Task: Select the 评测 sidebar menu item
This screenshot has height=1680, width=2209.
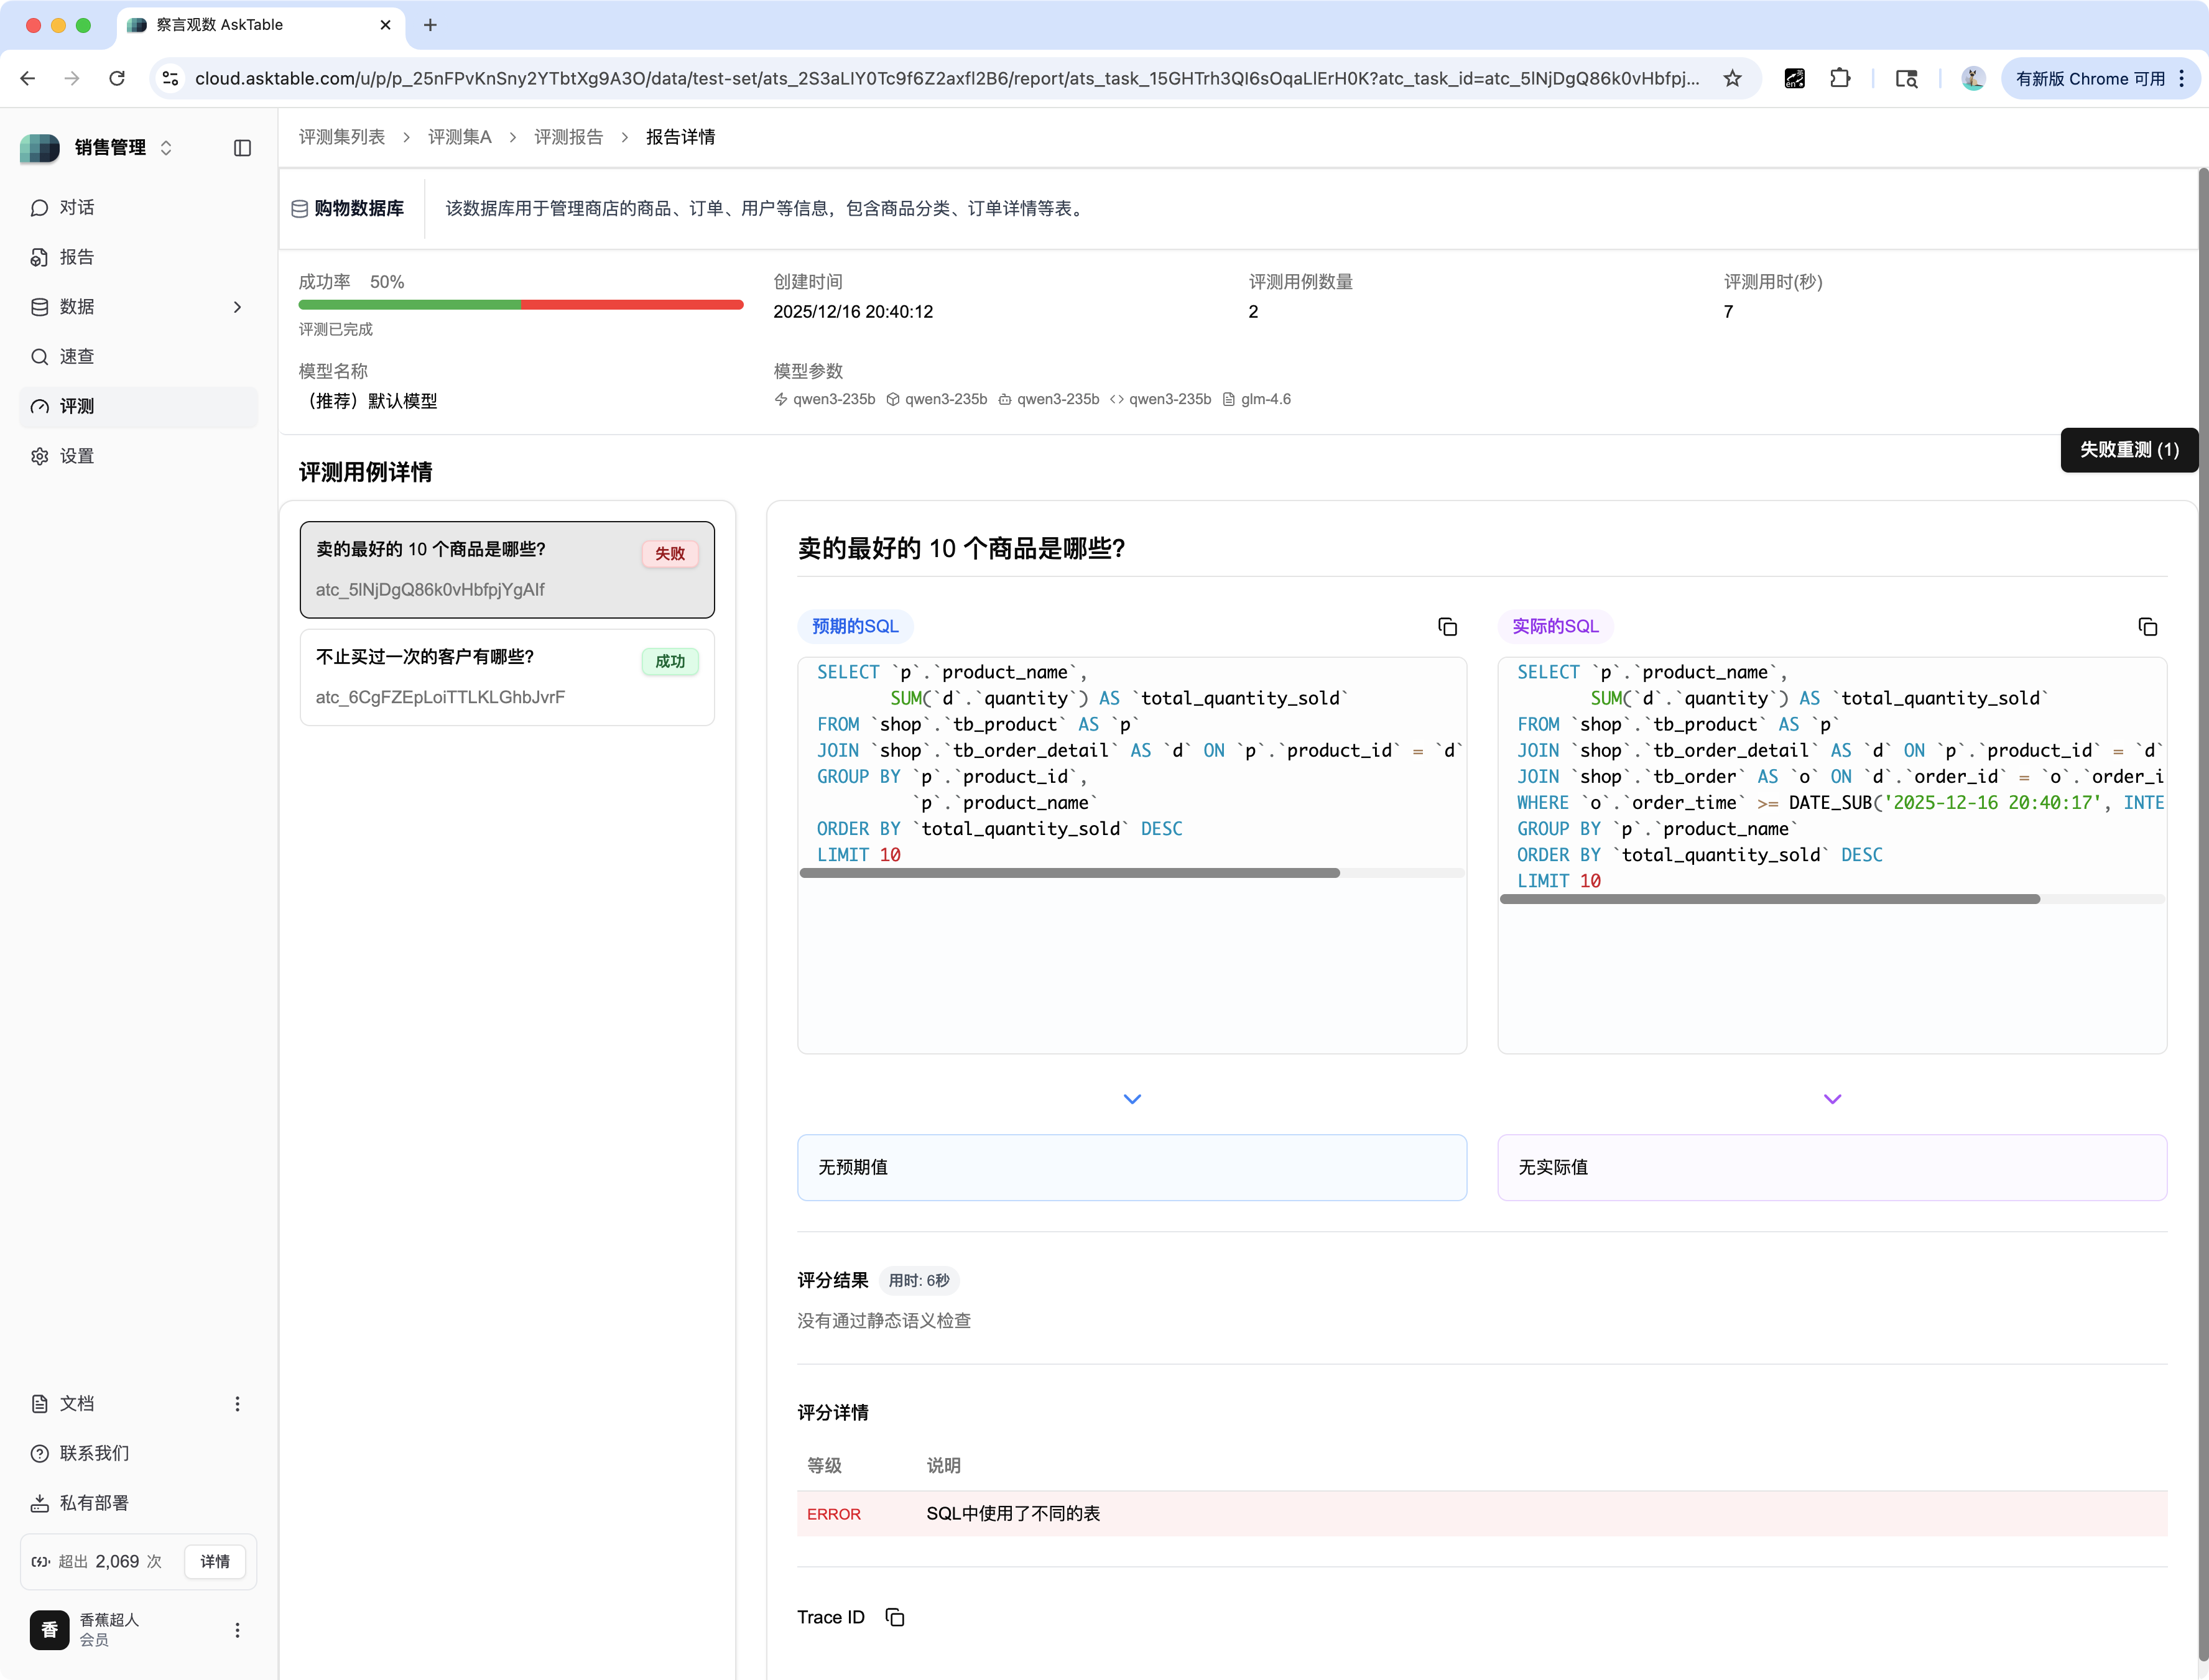Action: pos(77,407)
